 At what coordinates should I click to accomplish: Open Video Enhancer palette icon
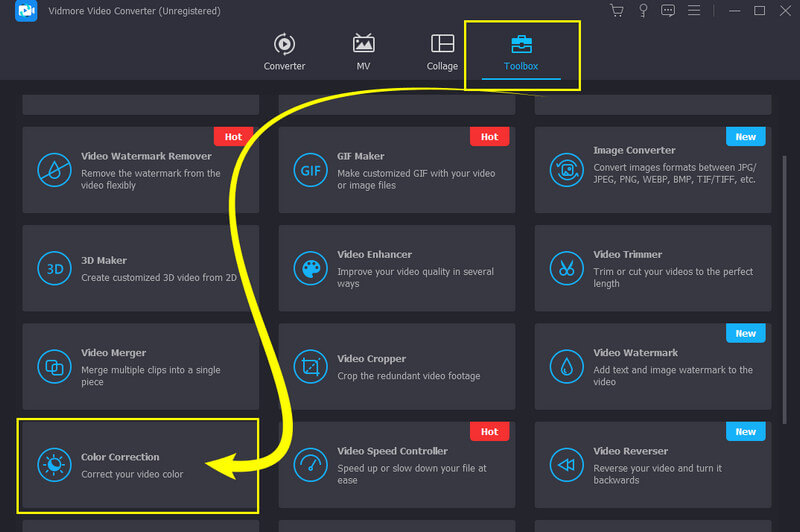[310, 268]
